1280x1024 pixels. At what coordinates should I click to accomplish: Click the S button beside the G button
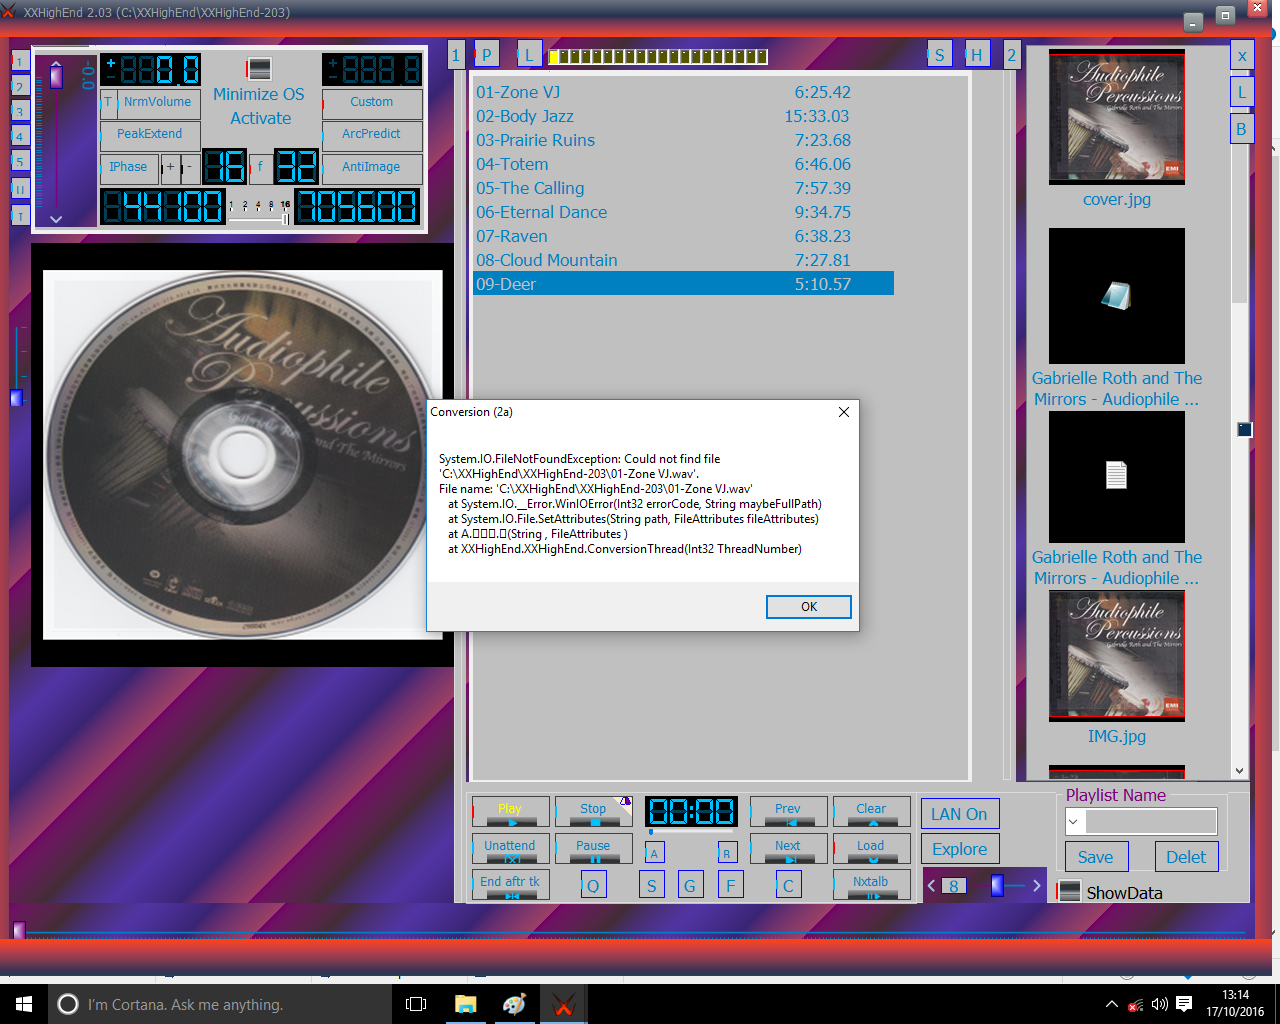pyautogui.click(x=652, y=885)
